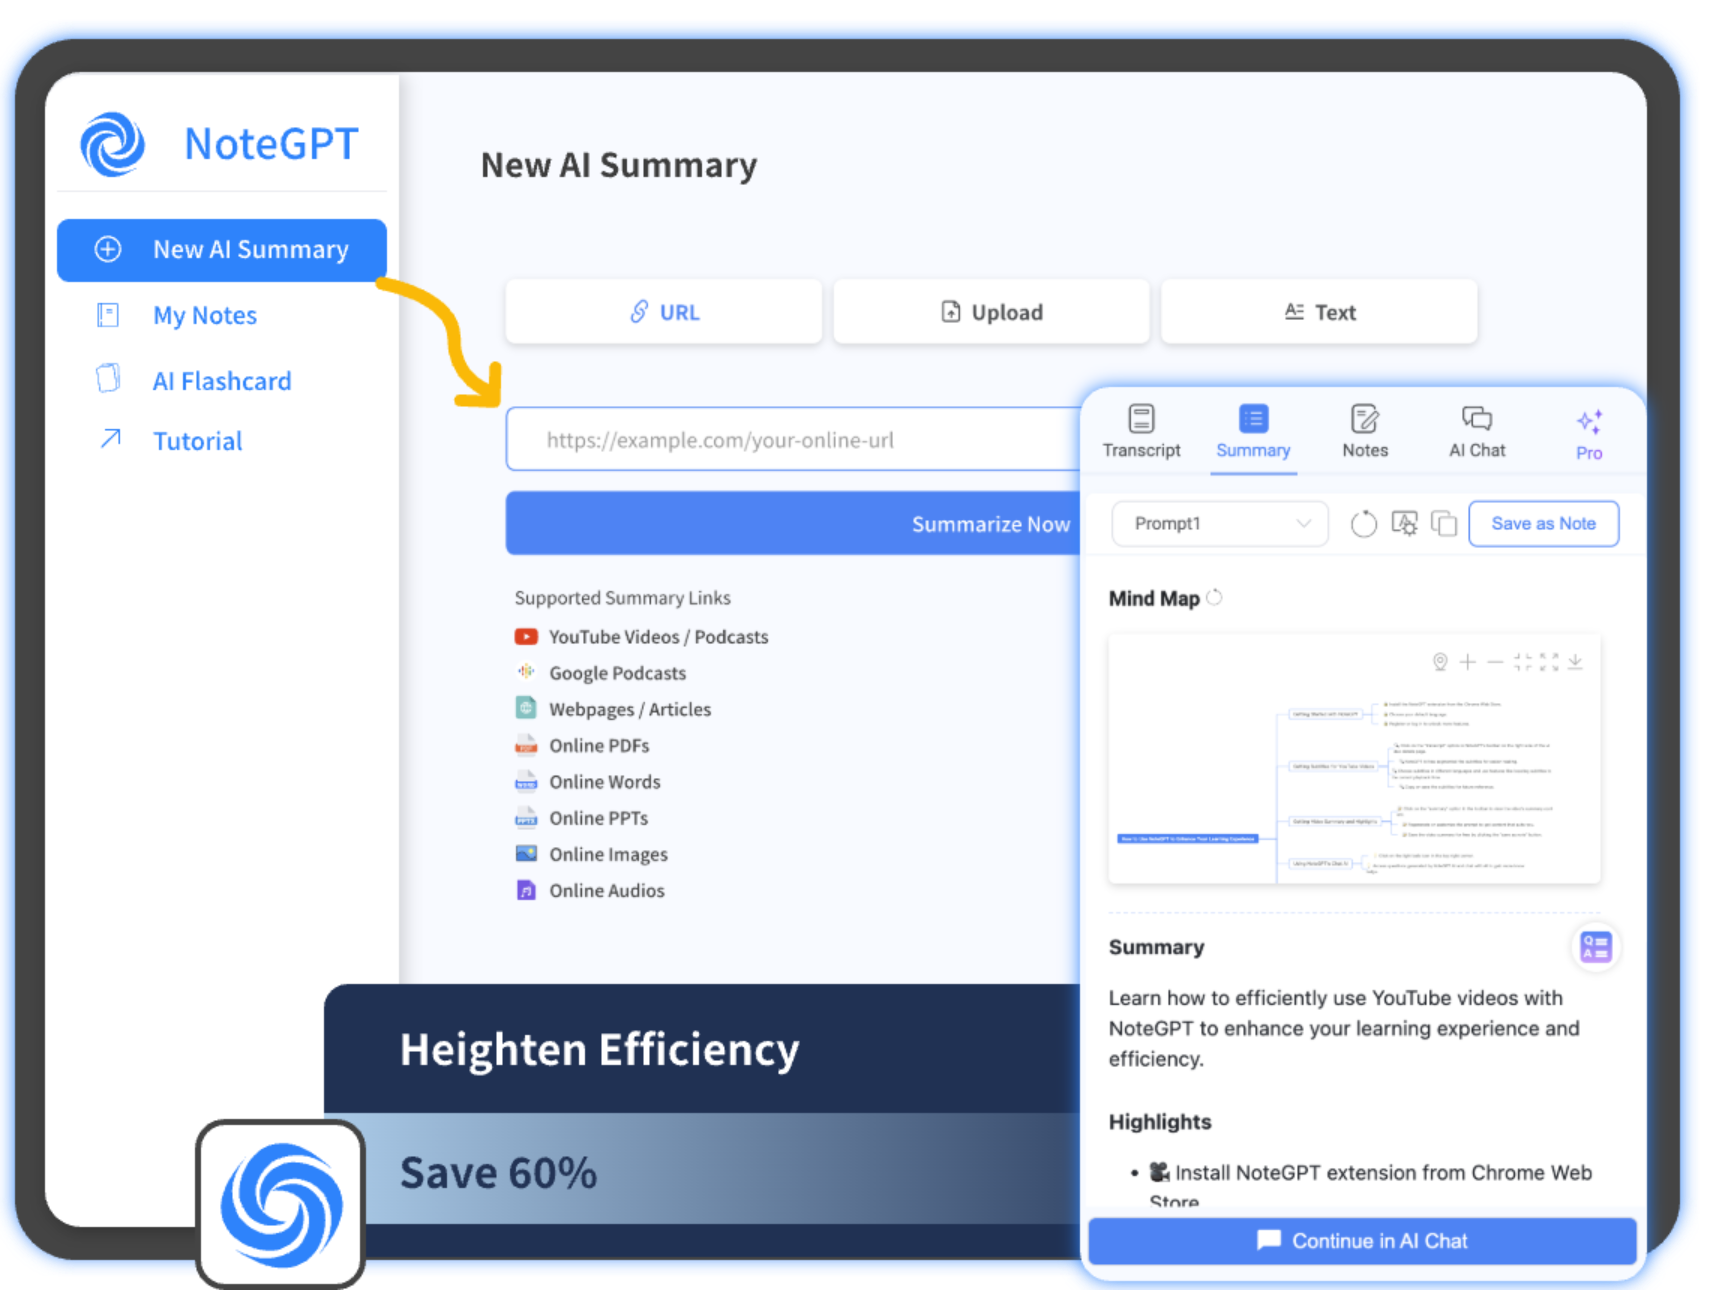Open the prompt language settings icon

(1404, 524)
